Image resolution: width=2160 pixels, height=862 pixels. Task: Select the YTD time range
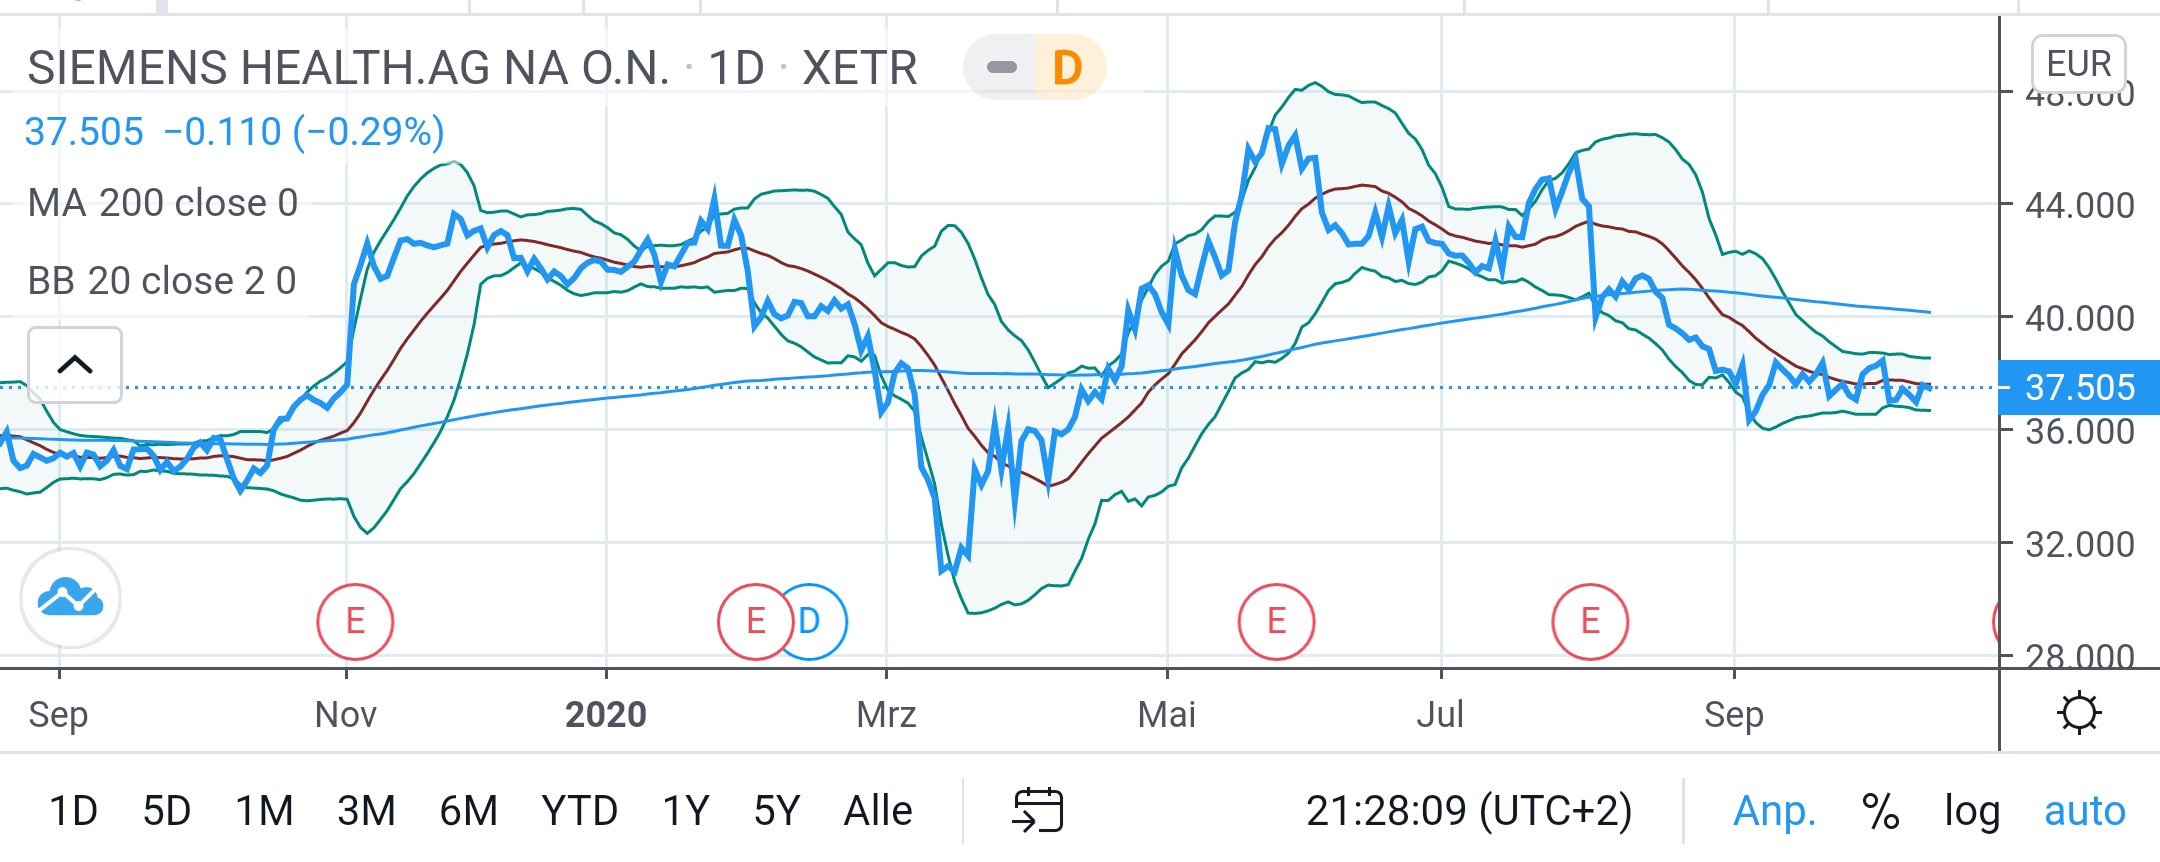[579, 811]
